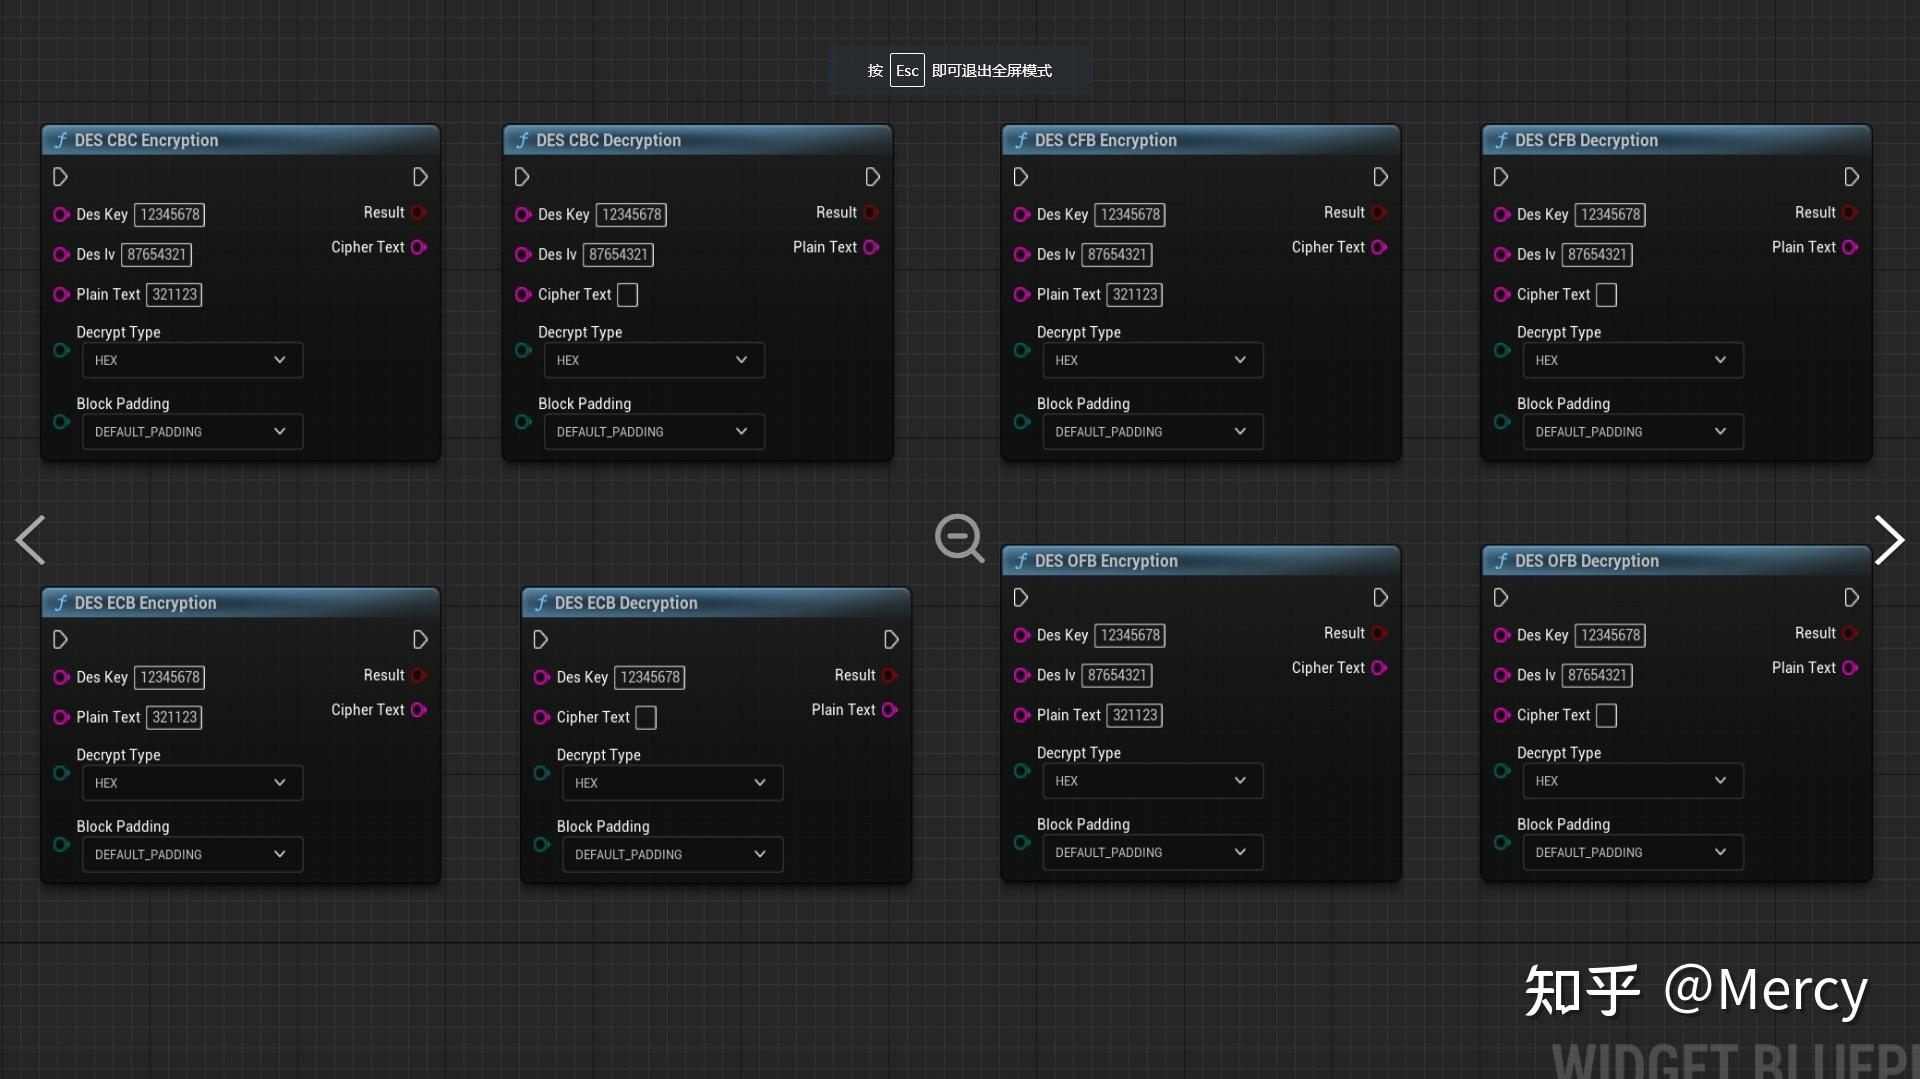Toggle the Cipher Text checkbox on DES OFB Decryption
Image resolution: width=1920 pixels, height=1079 pixels.
tap(1607, 715)
